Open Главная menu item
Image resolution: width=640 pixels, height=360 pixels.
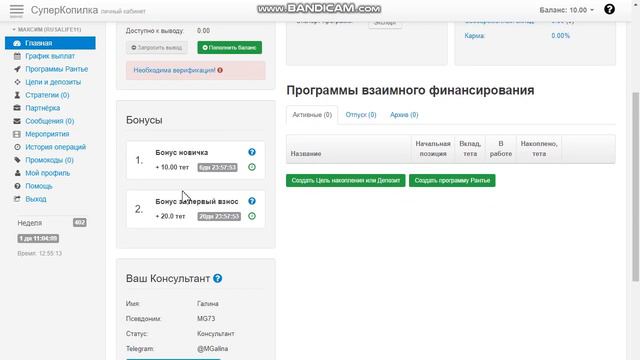[50, 43]
